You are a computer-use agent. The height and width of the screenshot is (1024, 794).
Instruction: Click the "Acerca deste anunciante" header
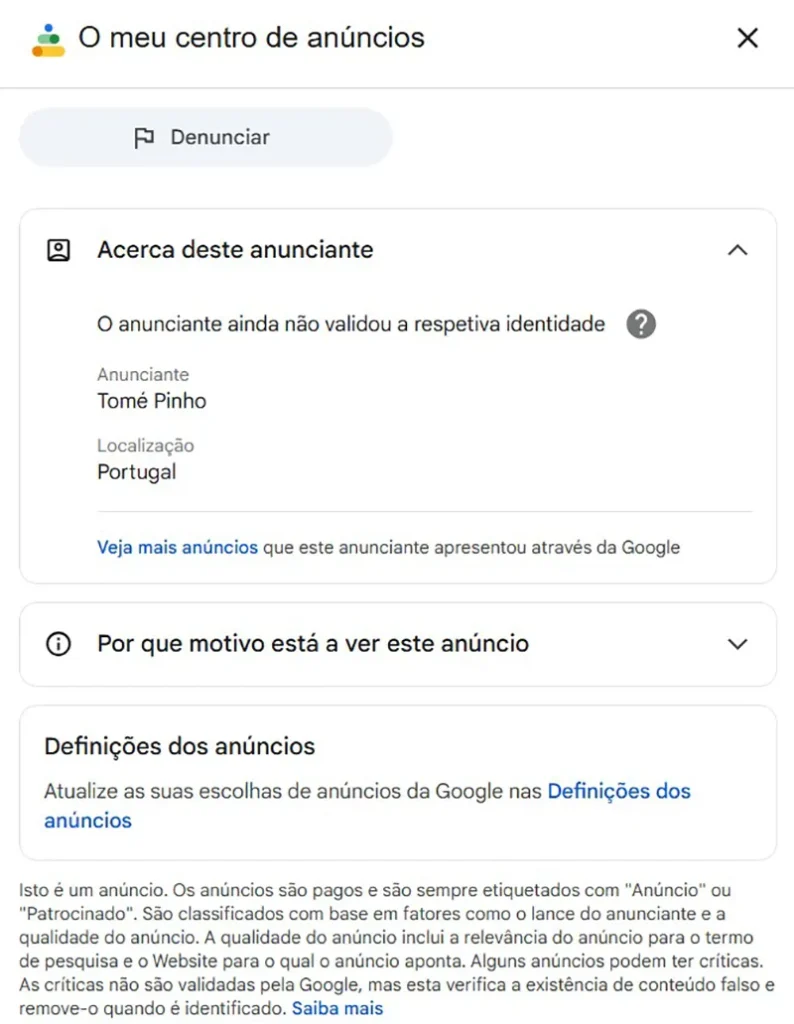[x=235, y=250]
